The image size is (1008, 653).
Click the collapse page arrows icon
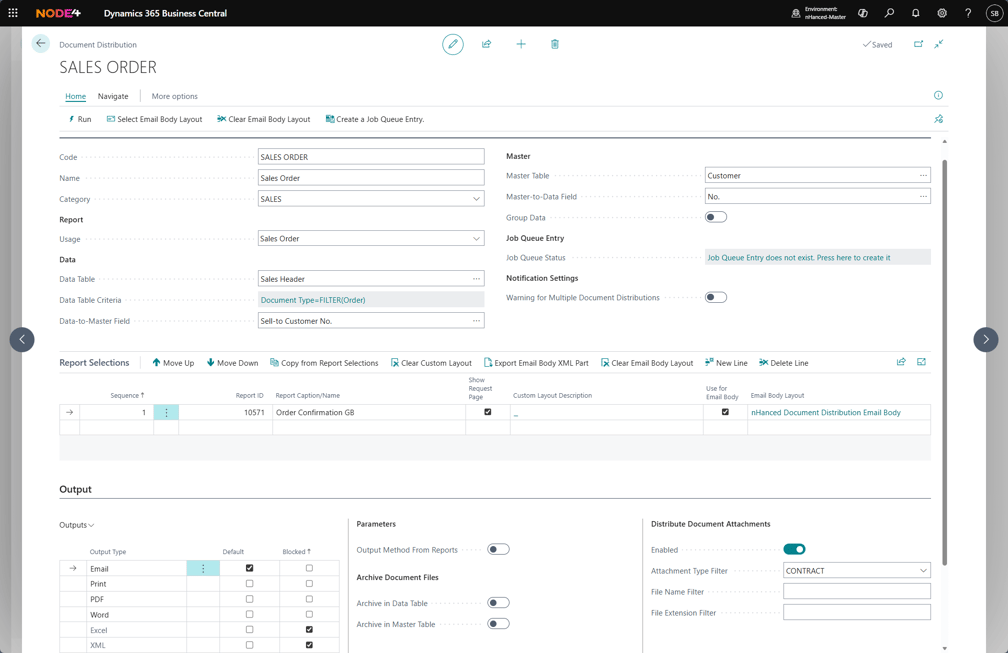939,44
